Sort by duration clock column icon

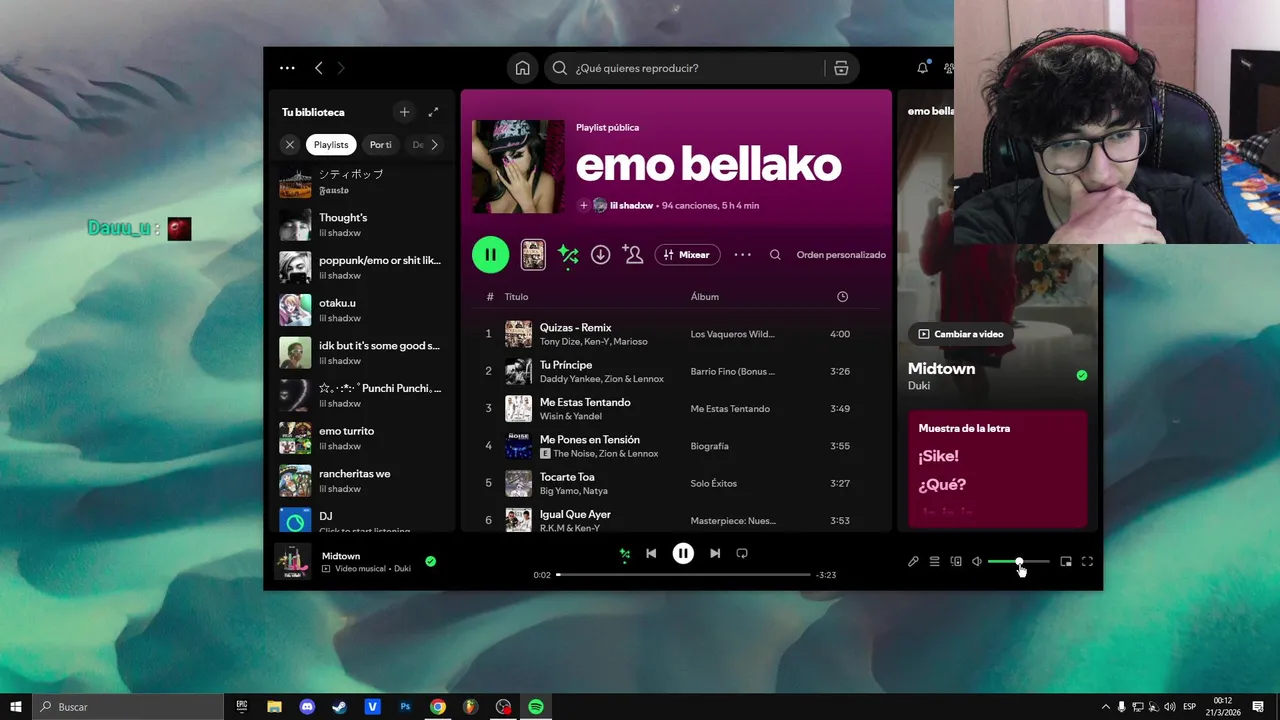(842, 297)
